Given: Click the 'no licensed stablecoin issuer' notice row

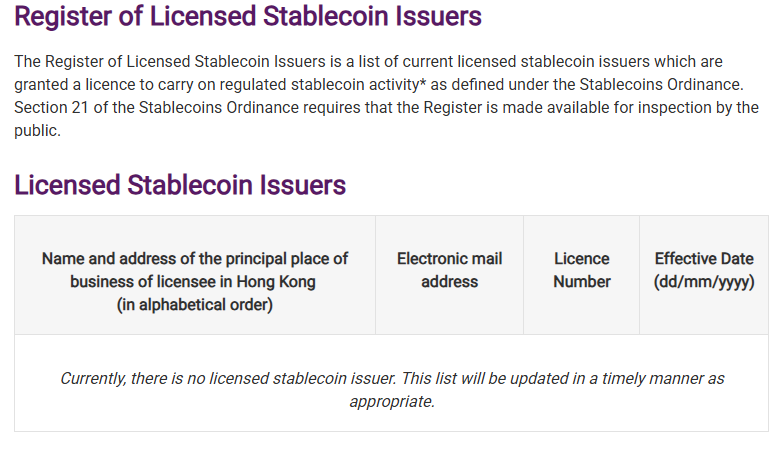Looking at the screenshot, I should pyautogui.click(x=392, y=390).
